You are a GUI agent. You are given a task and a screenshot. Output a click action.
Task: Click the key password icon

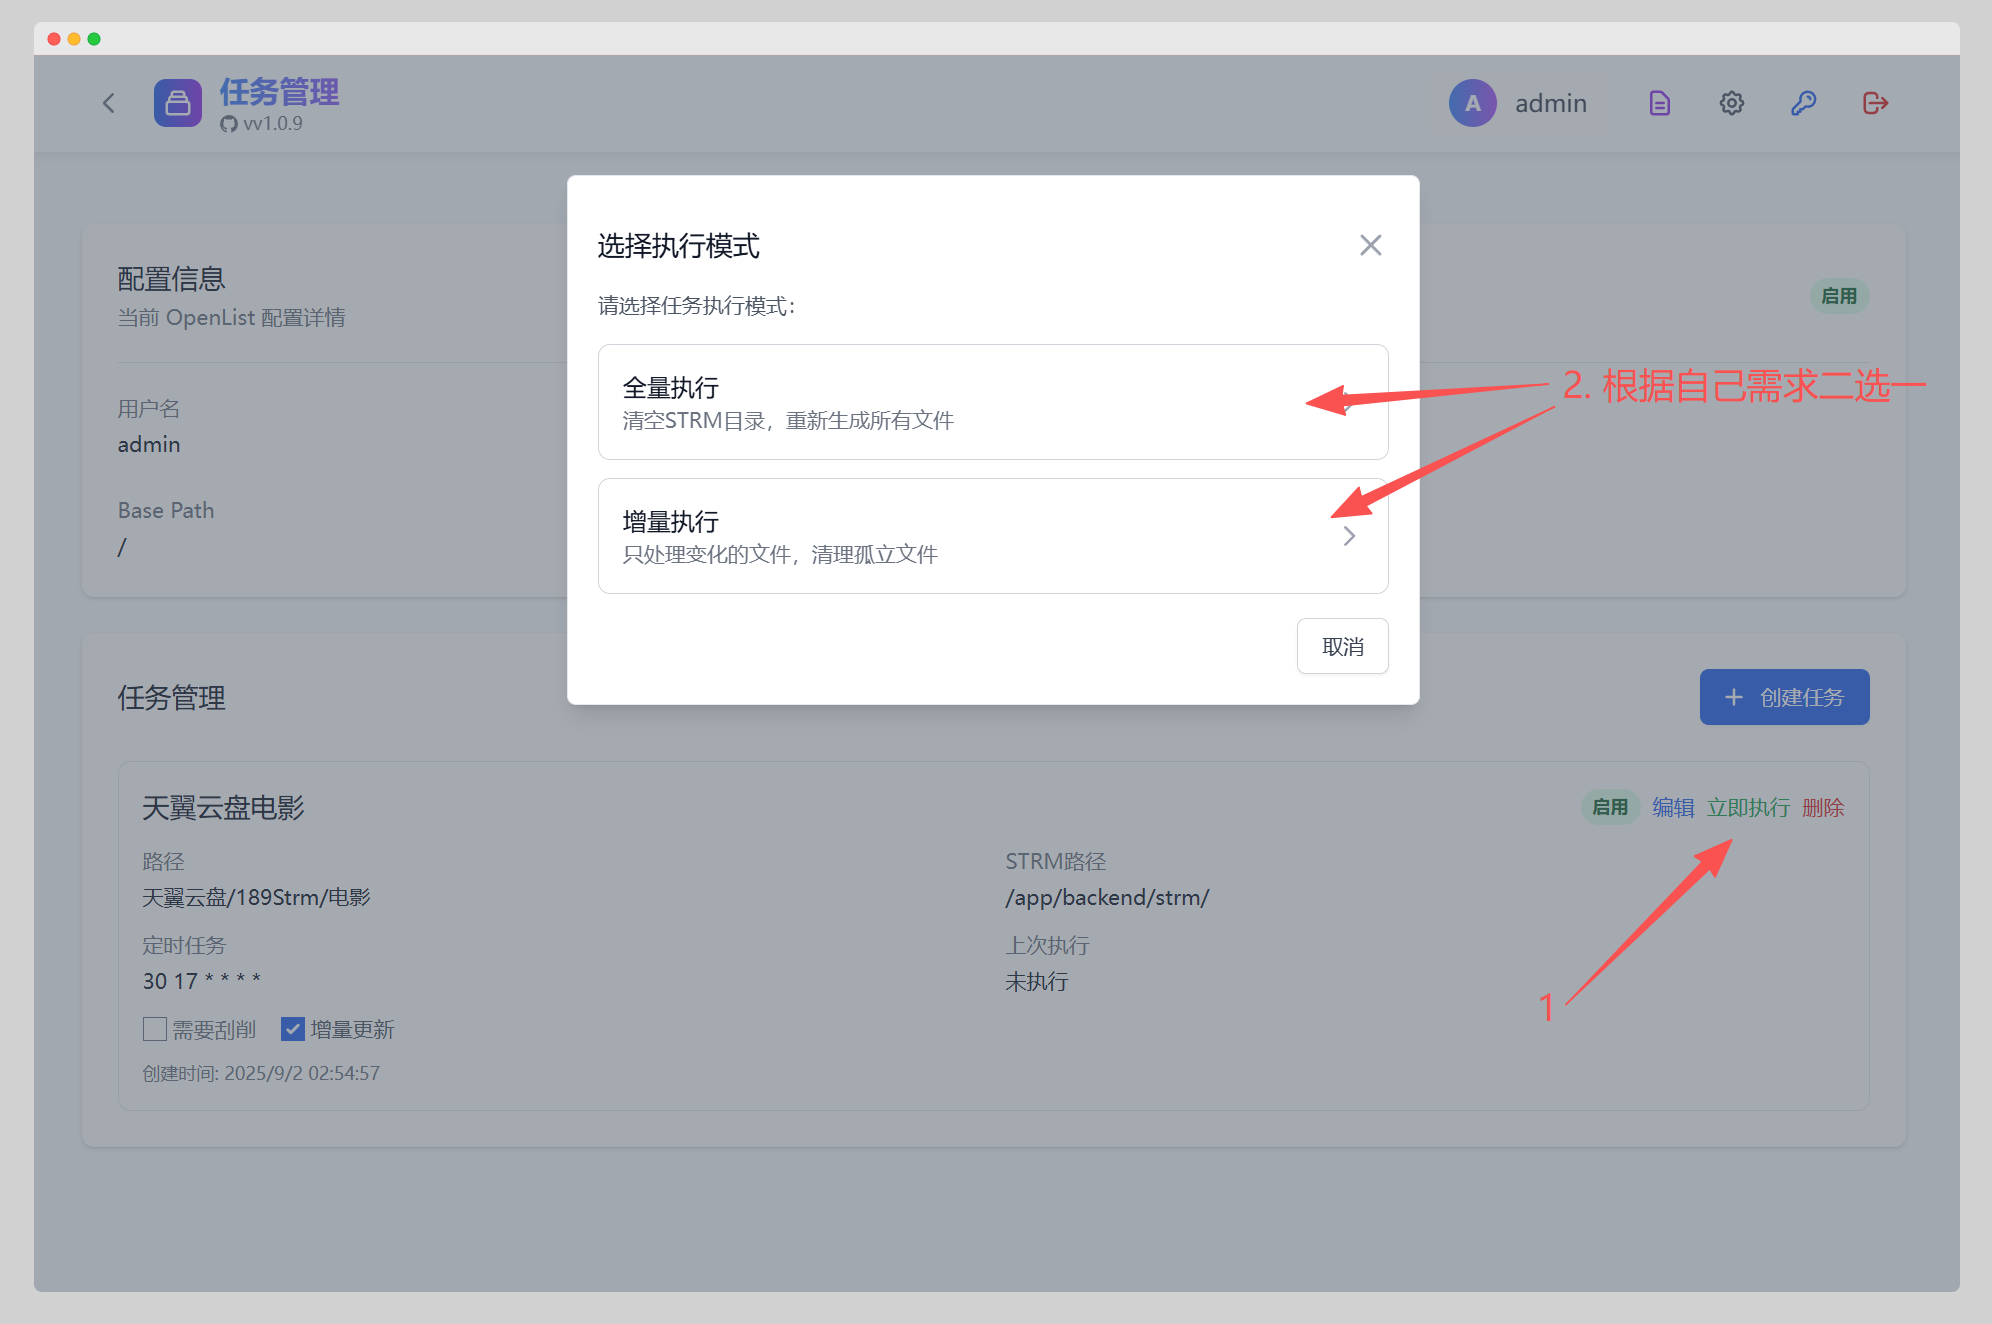[1803, 103]
